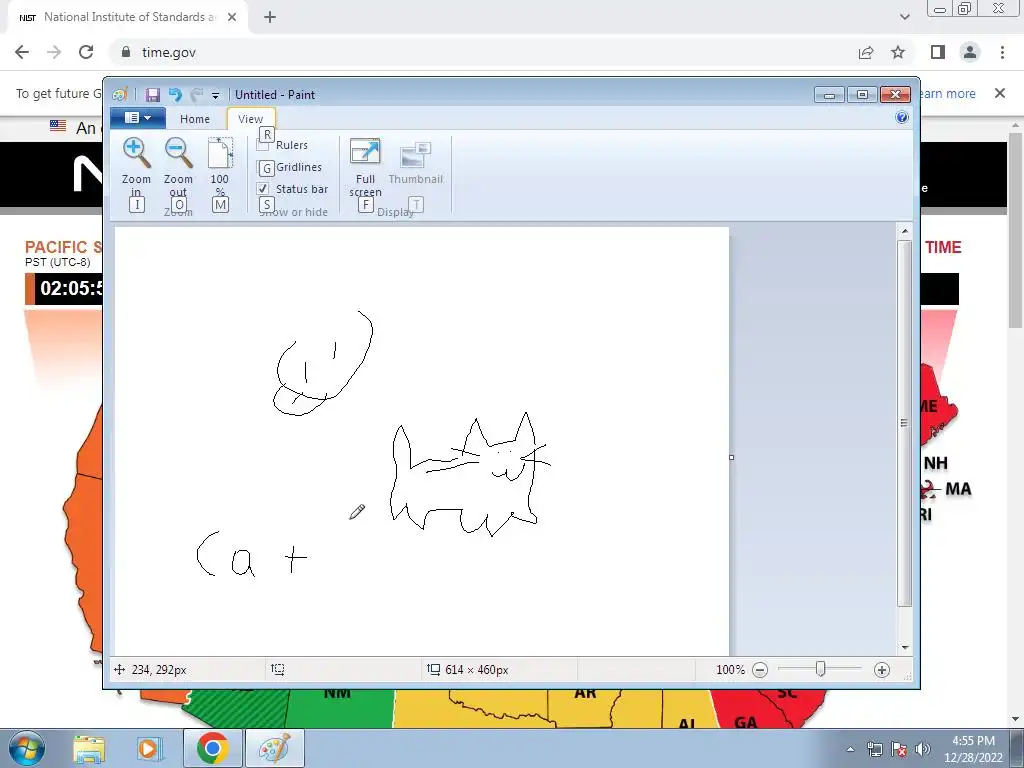Screen dimensions: 1024x768
Task: Uncheck the Status bar checkbox
Action: pos(263,189)
